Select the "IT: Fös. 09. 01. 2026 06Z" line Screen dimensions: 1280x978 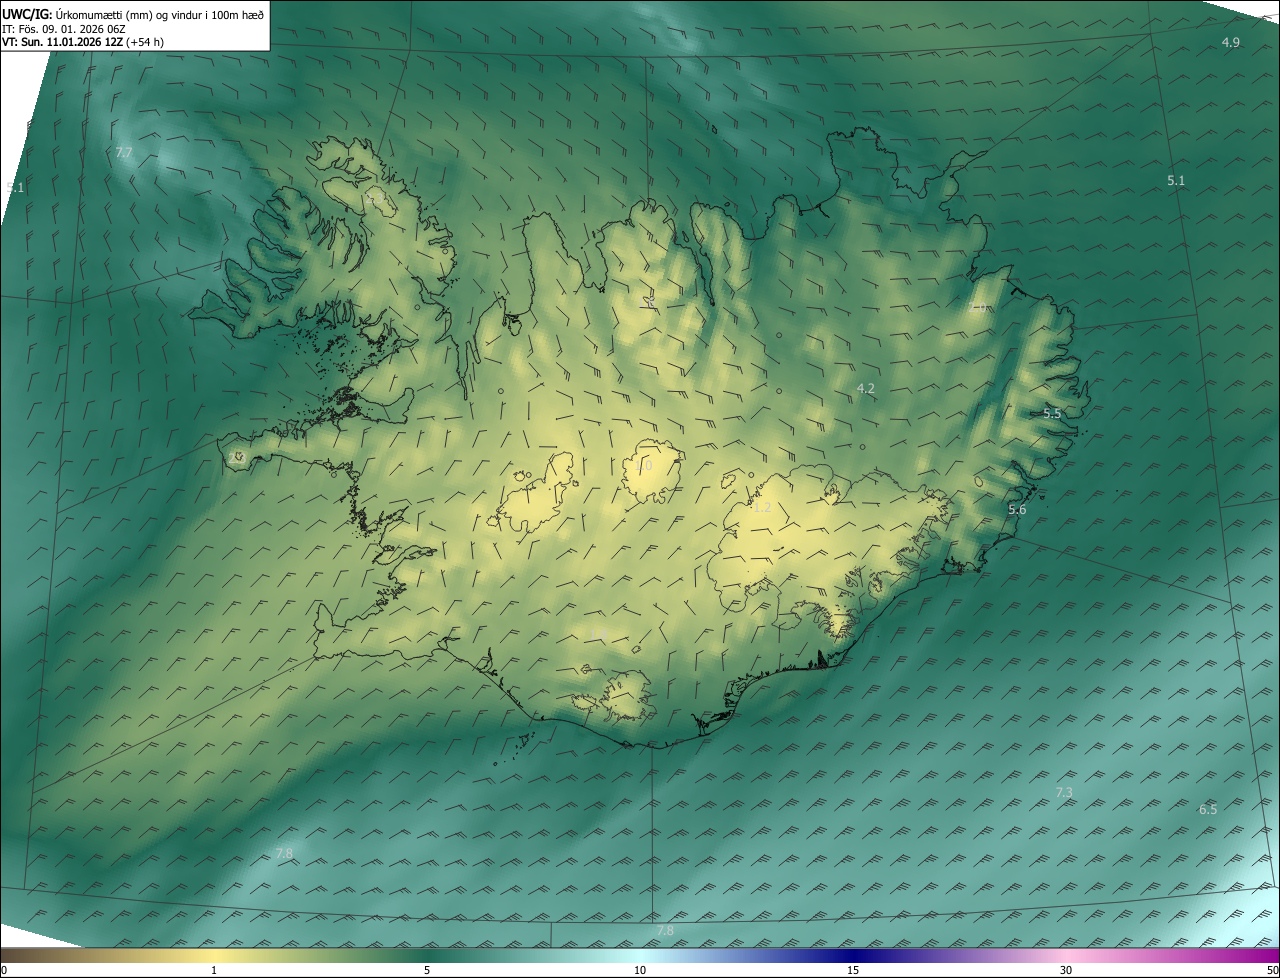(x=64, y=29)
